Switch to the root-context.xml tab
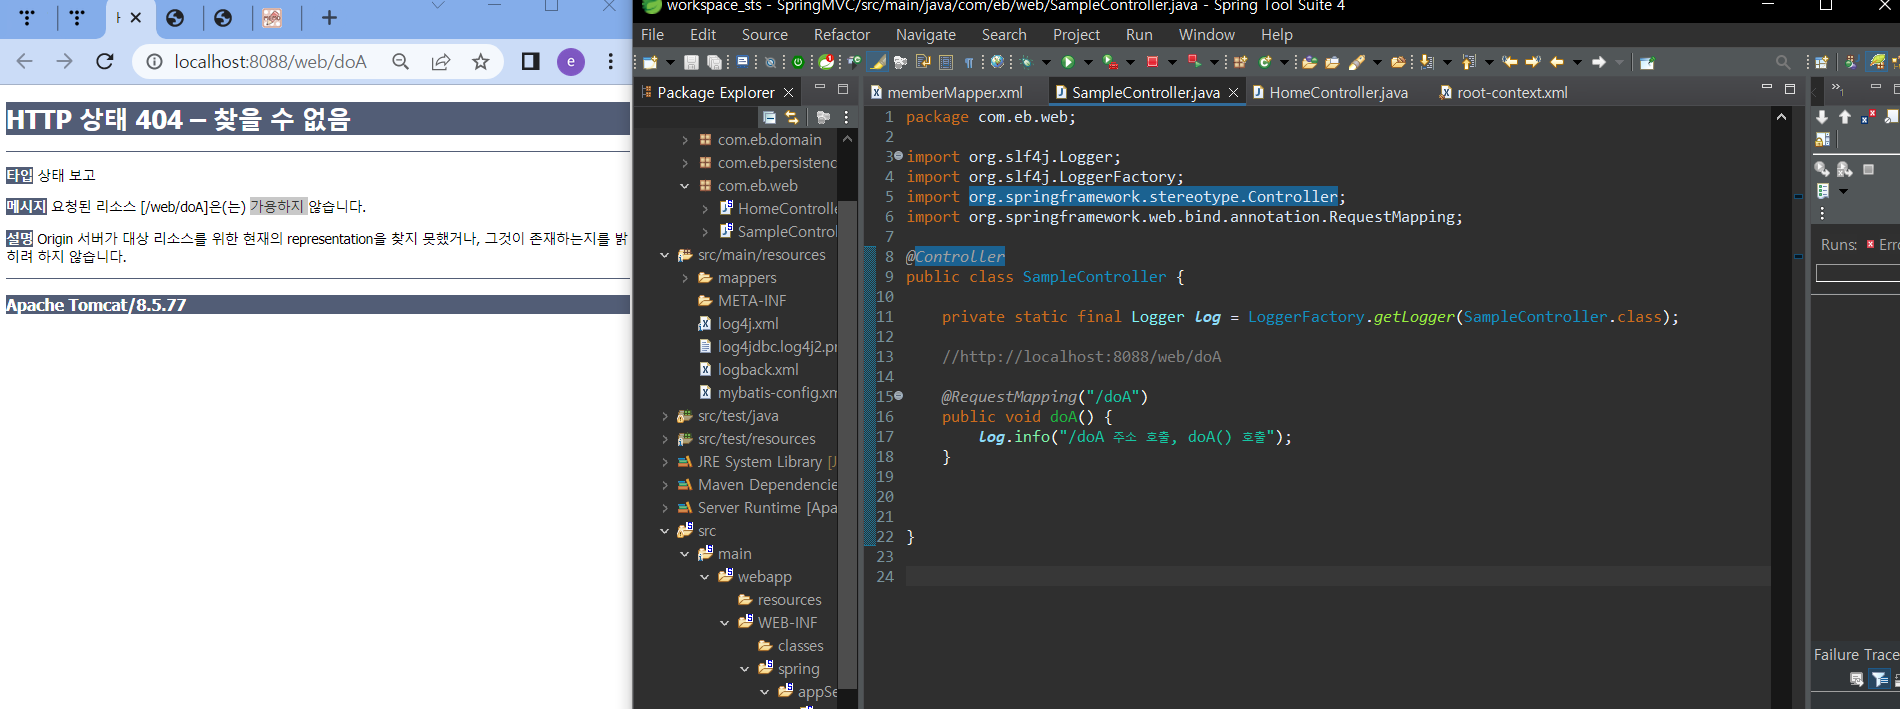The height and width of the screenshot is (709, 1900). click(x=1503, y=92)
